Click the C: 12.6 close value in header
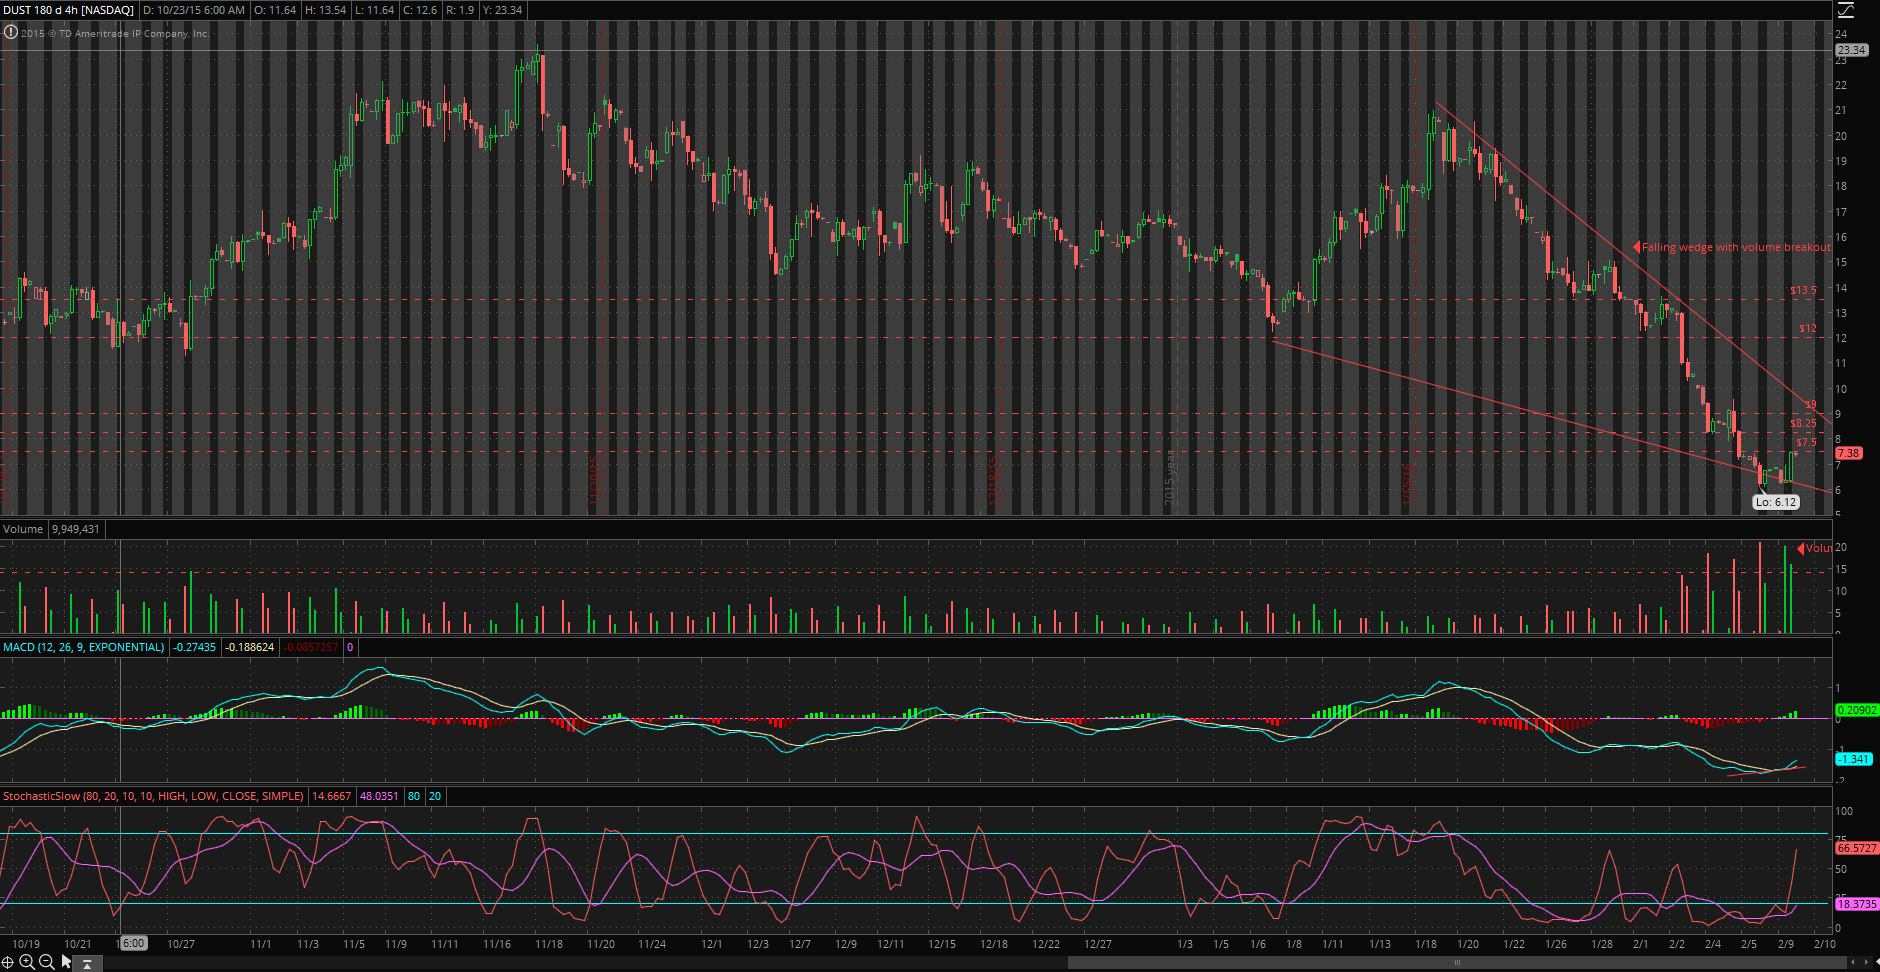The height and width of the screenshot is (972, 1880). pos(420,10)
